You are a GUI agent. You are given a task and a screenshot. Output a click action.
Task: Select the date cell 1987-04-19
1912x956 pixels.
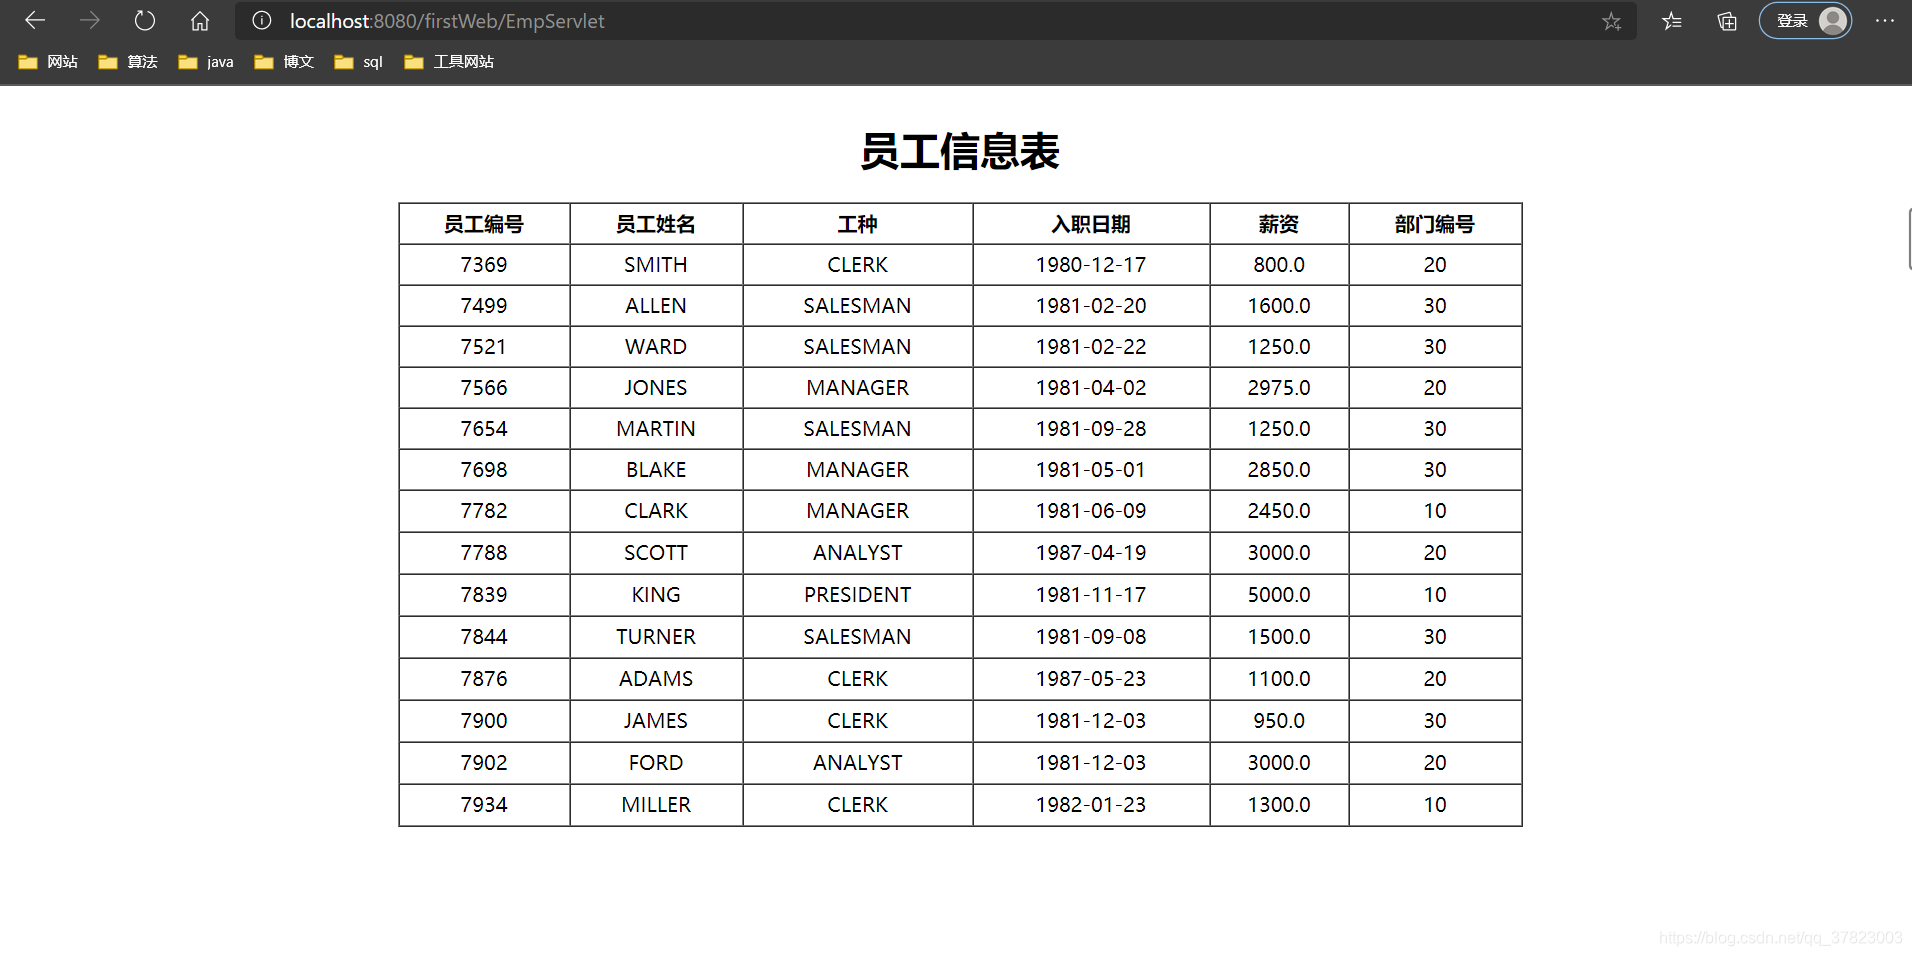pos(1091,553)
